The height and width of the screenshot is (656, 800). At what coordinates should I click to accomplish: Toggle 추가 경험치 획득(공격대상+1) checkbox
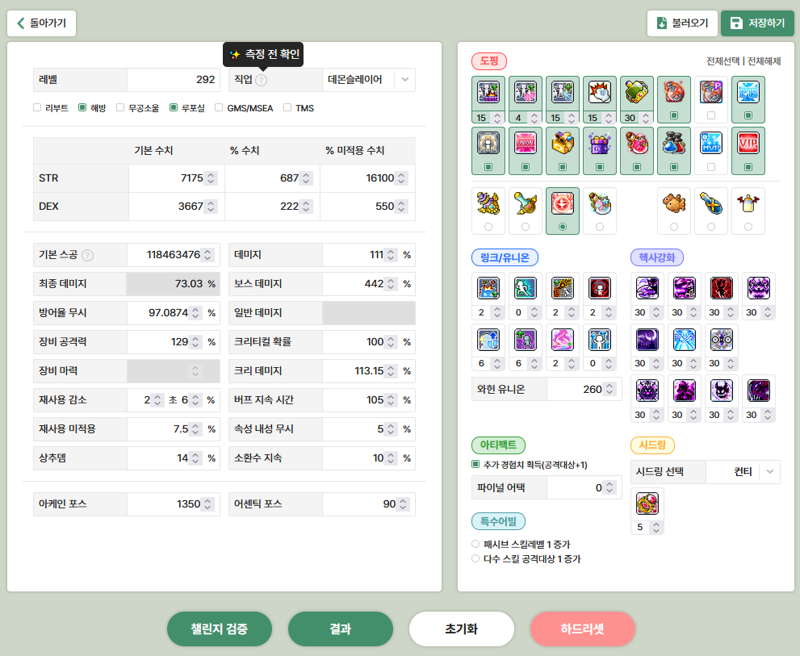pyautogui.click(x=476, y=464)
